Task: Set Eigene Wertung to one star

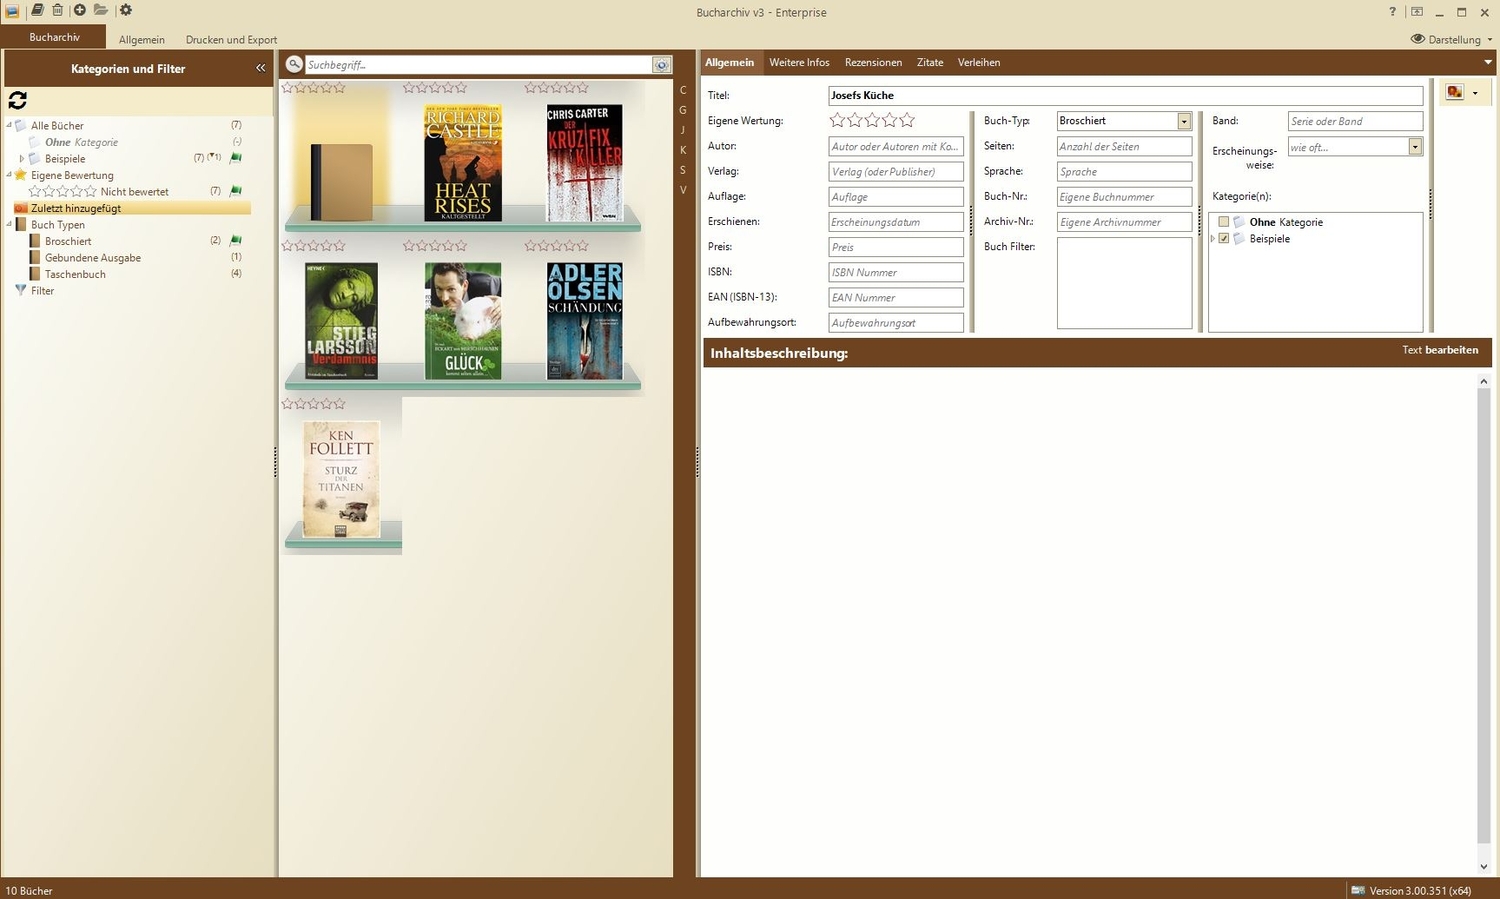Action: pos(838,120)
